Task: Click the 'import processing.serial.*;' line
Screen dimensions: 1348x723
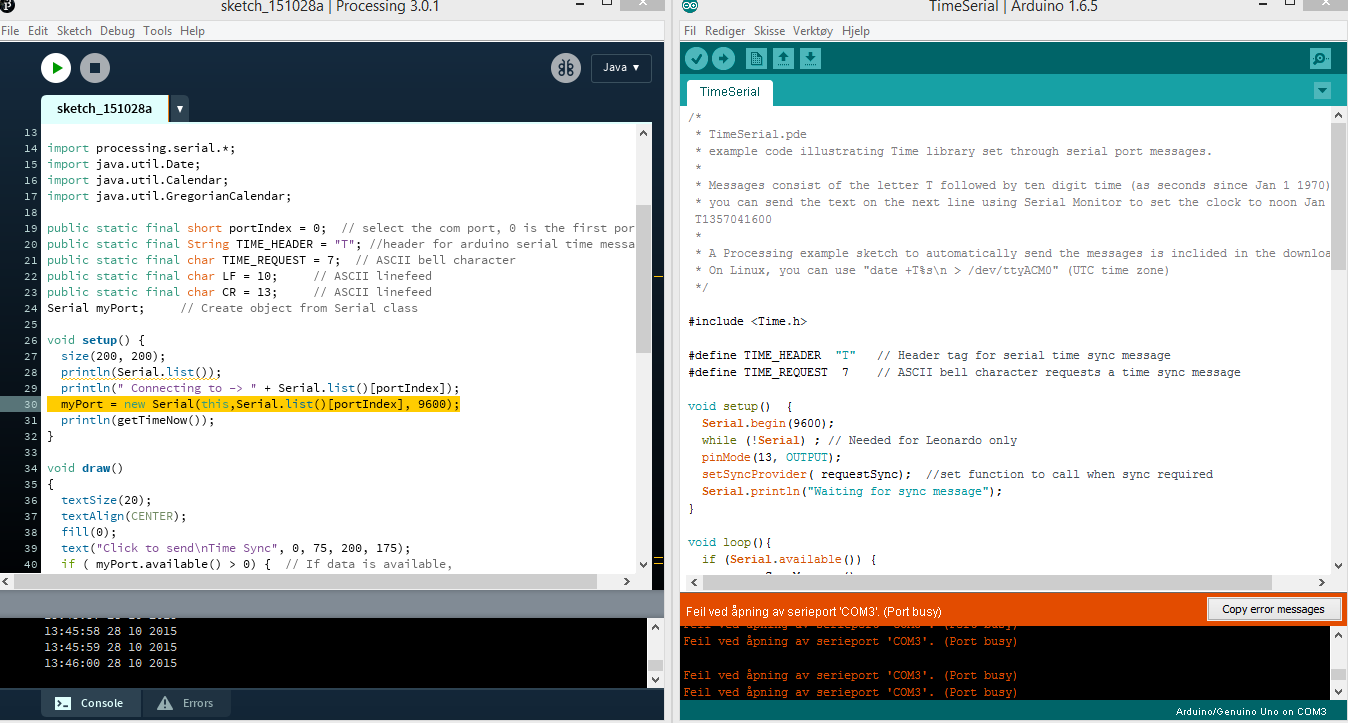Action: tap(141, 148)
